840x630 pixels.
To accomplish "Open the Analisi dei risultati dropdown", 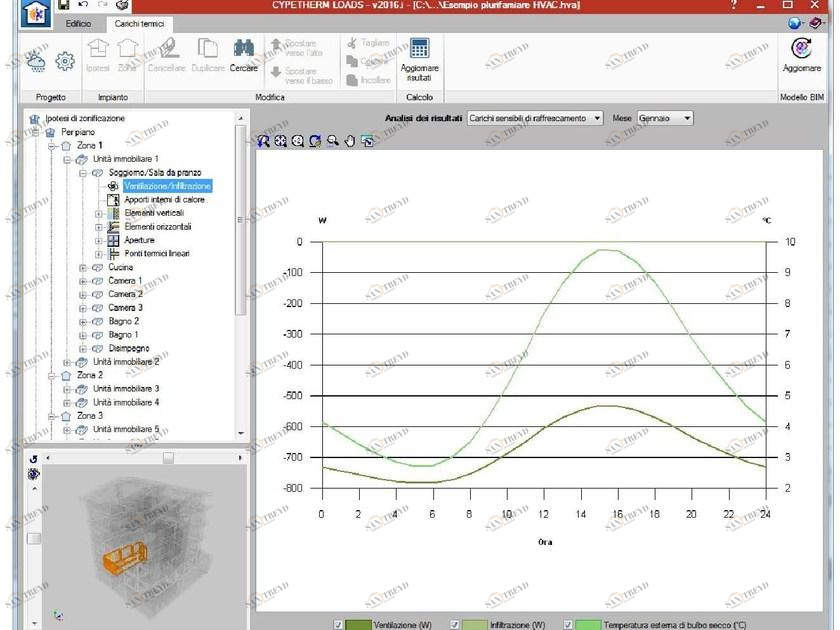I will click(535, 118).
